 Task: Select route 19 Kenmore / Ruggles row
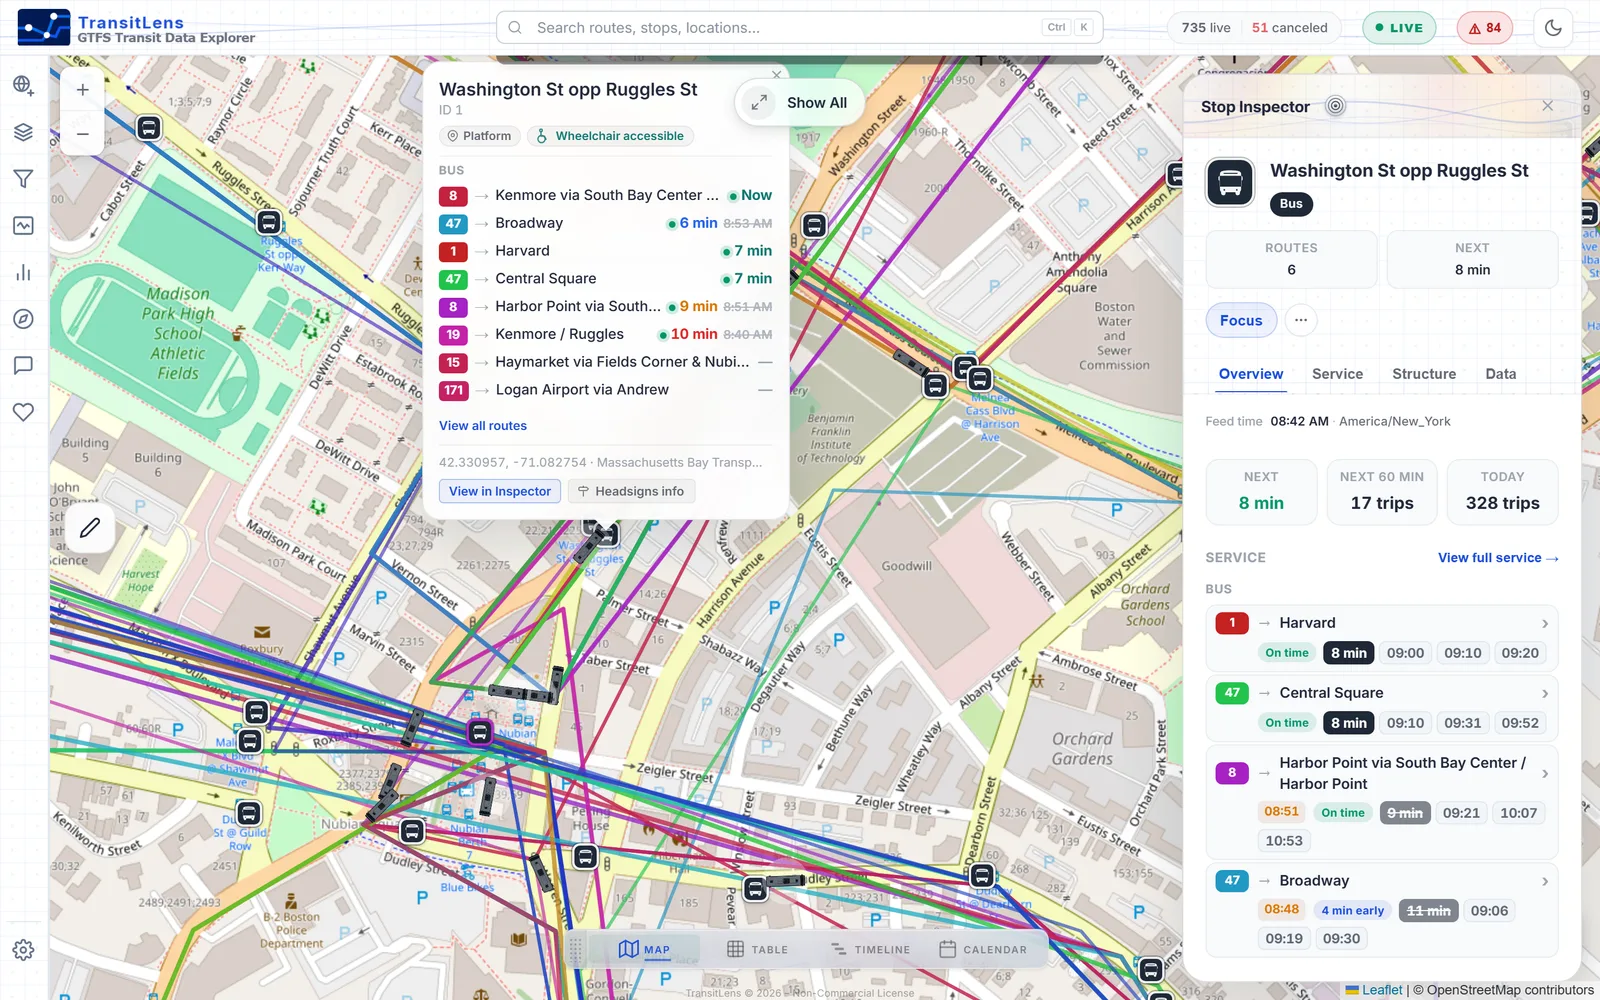[x=606, y=334]
